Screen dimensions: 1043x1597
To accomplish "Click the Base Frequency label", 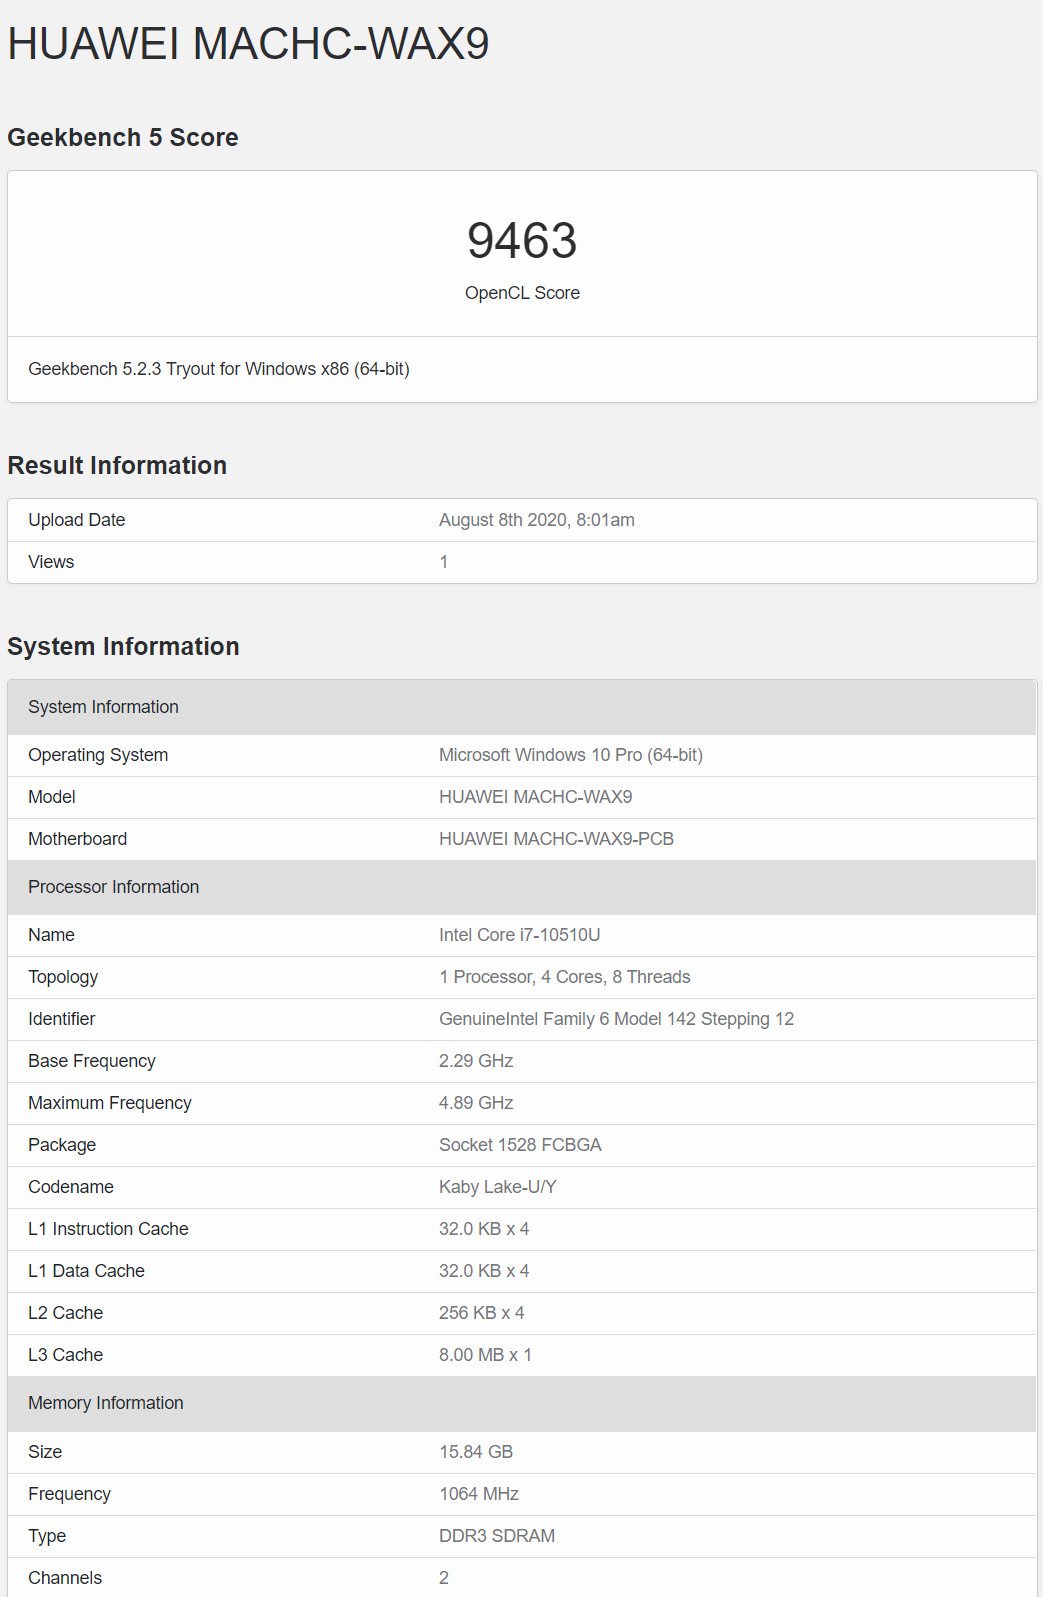I will click(x=92, y=1061).
